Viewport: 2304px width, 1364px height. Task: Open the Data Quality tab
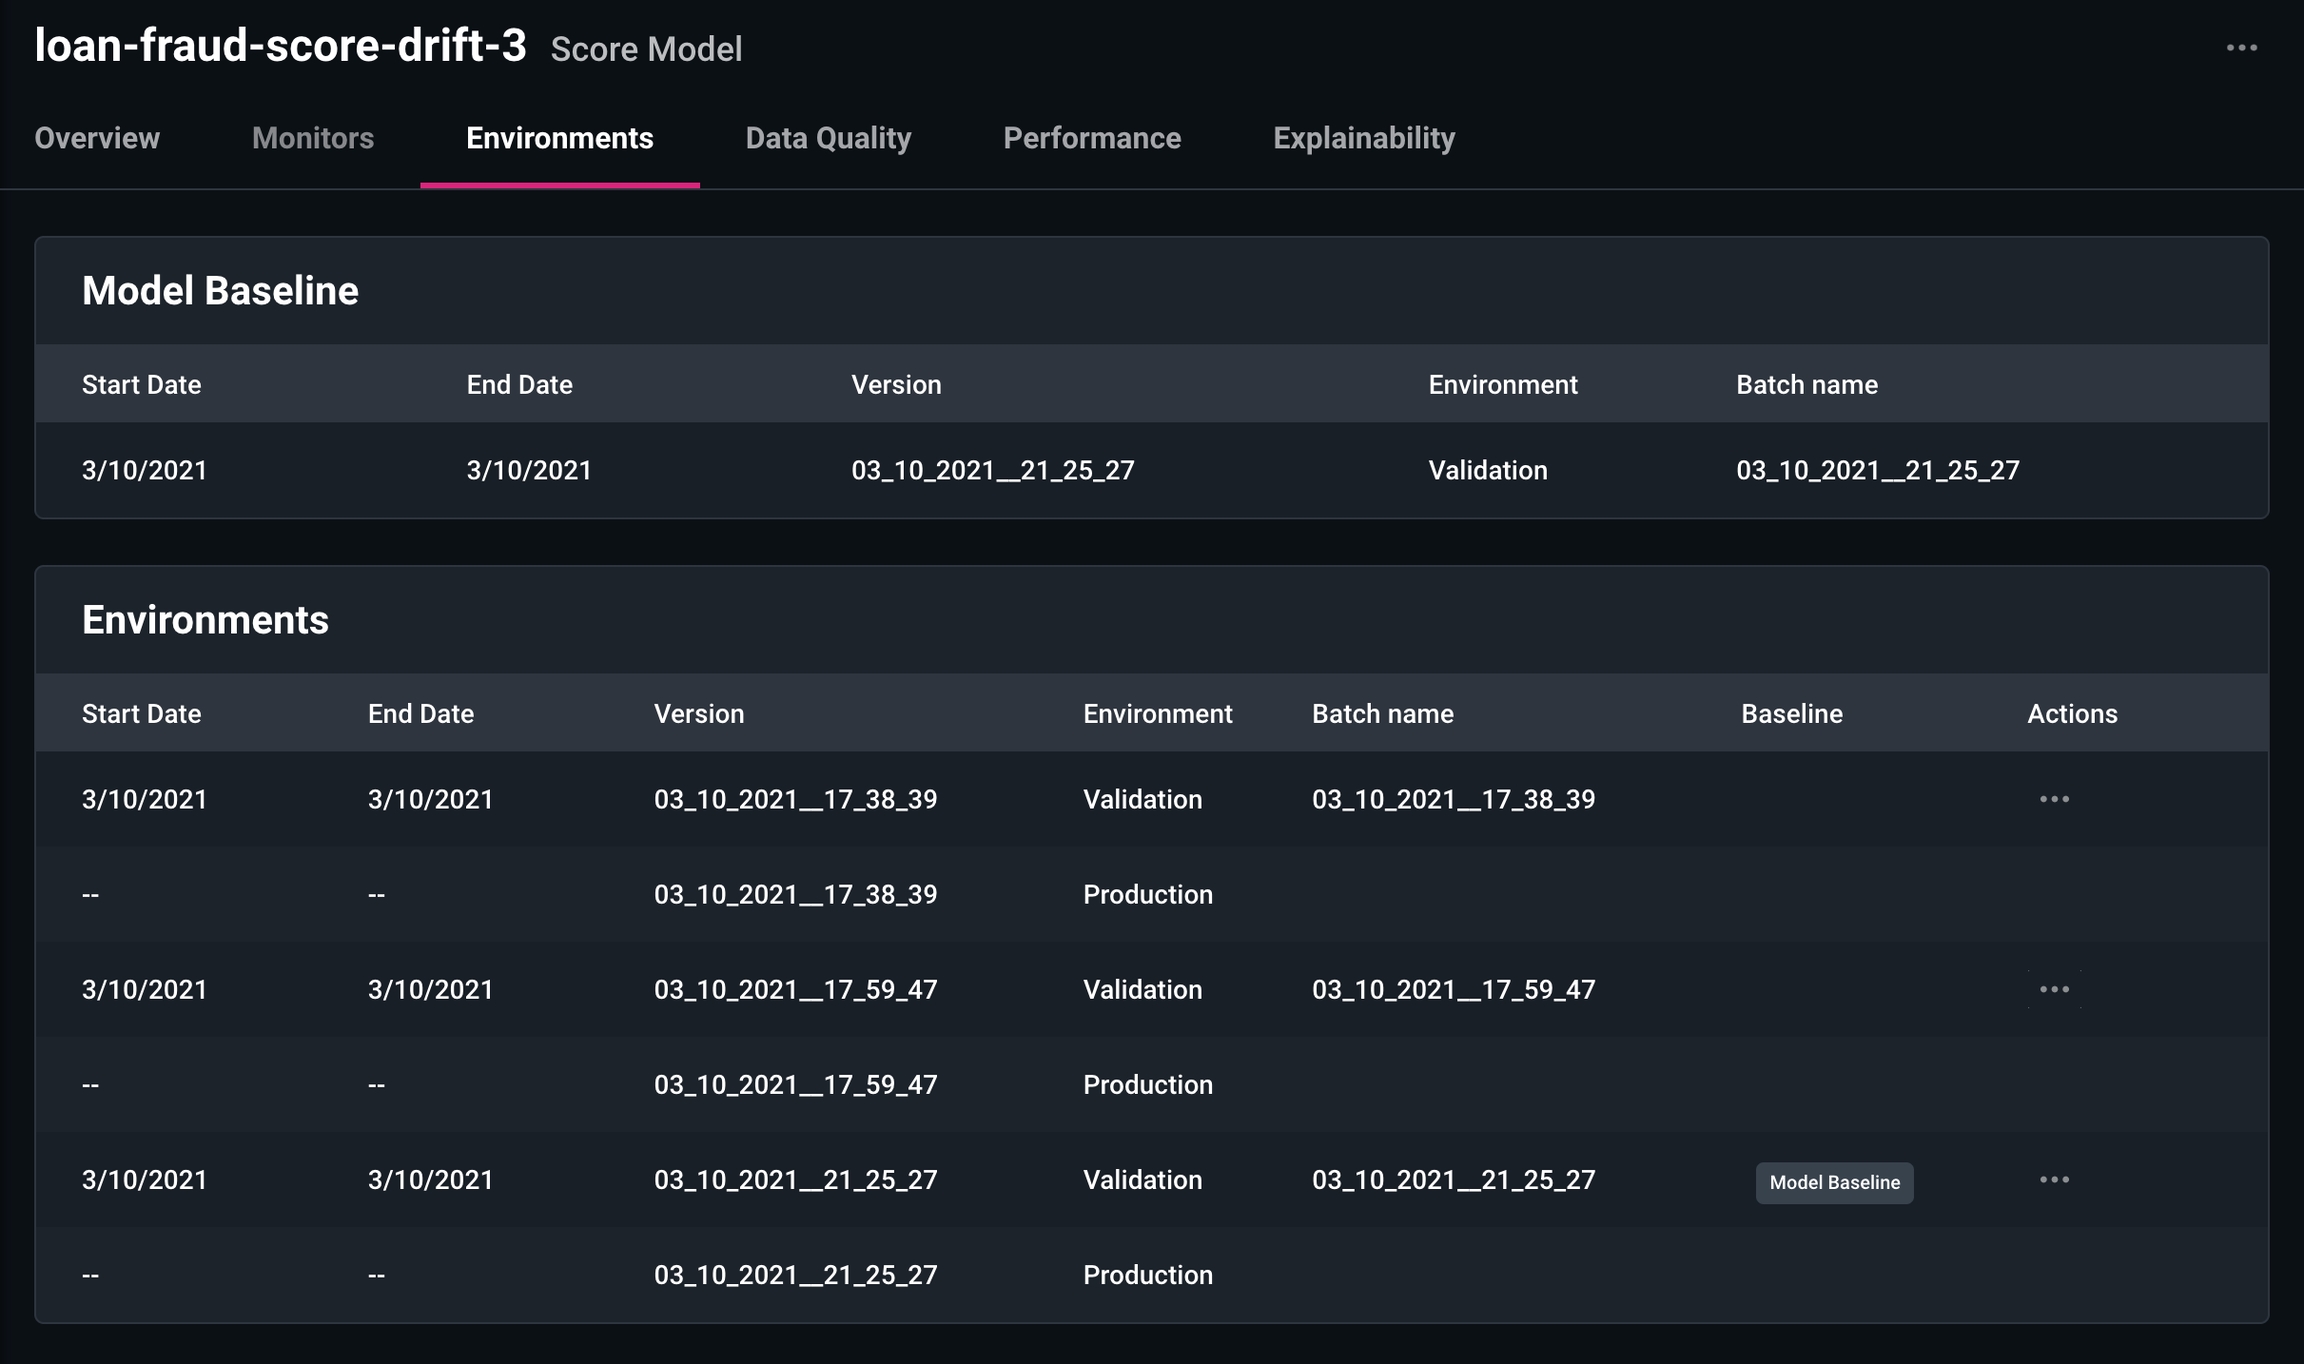tap(828, 138)
